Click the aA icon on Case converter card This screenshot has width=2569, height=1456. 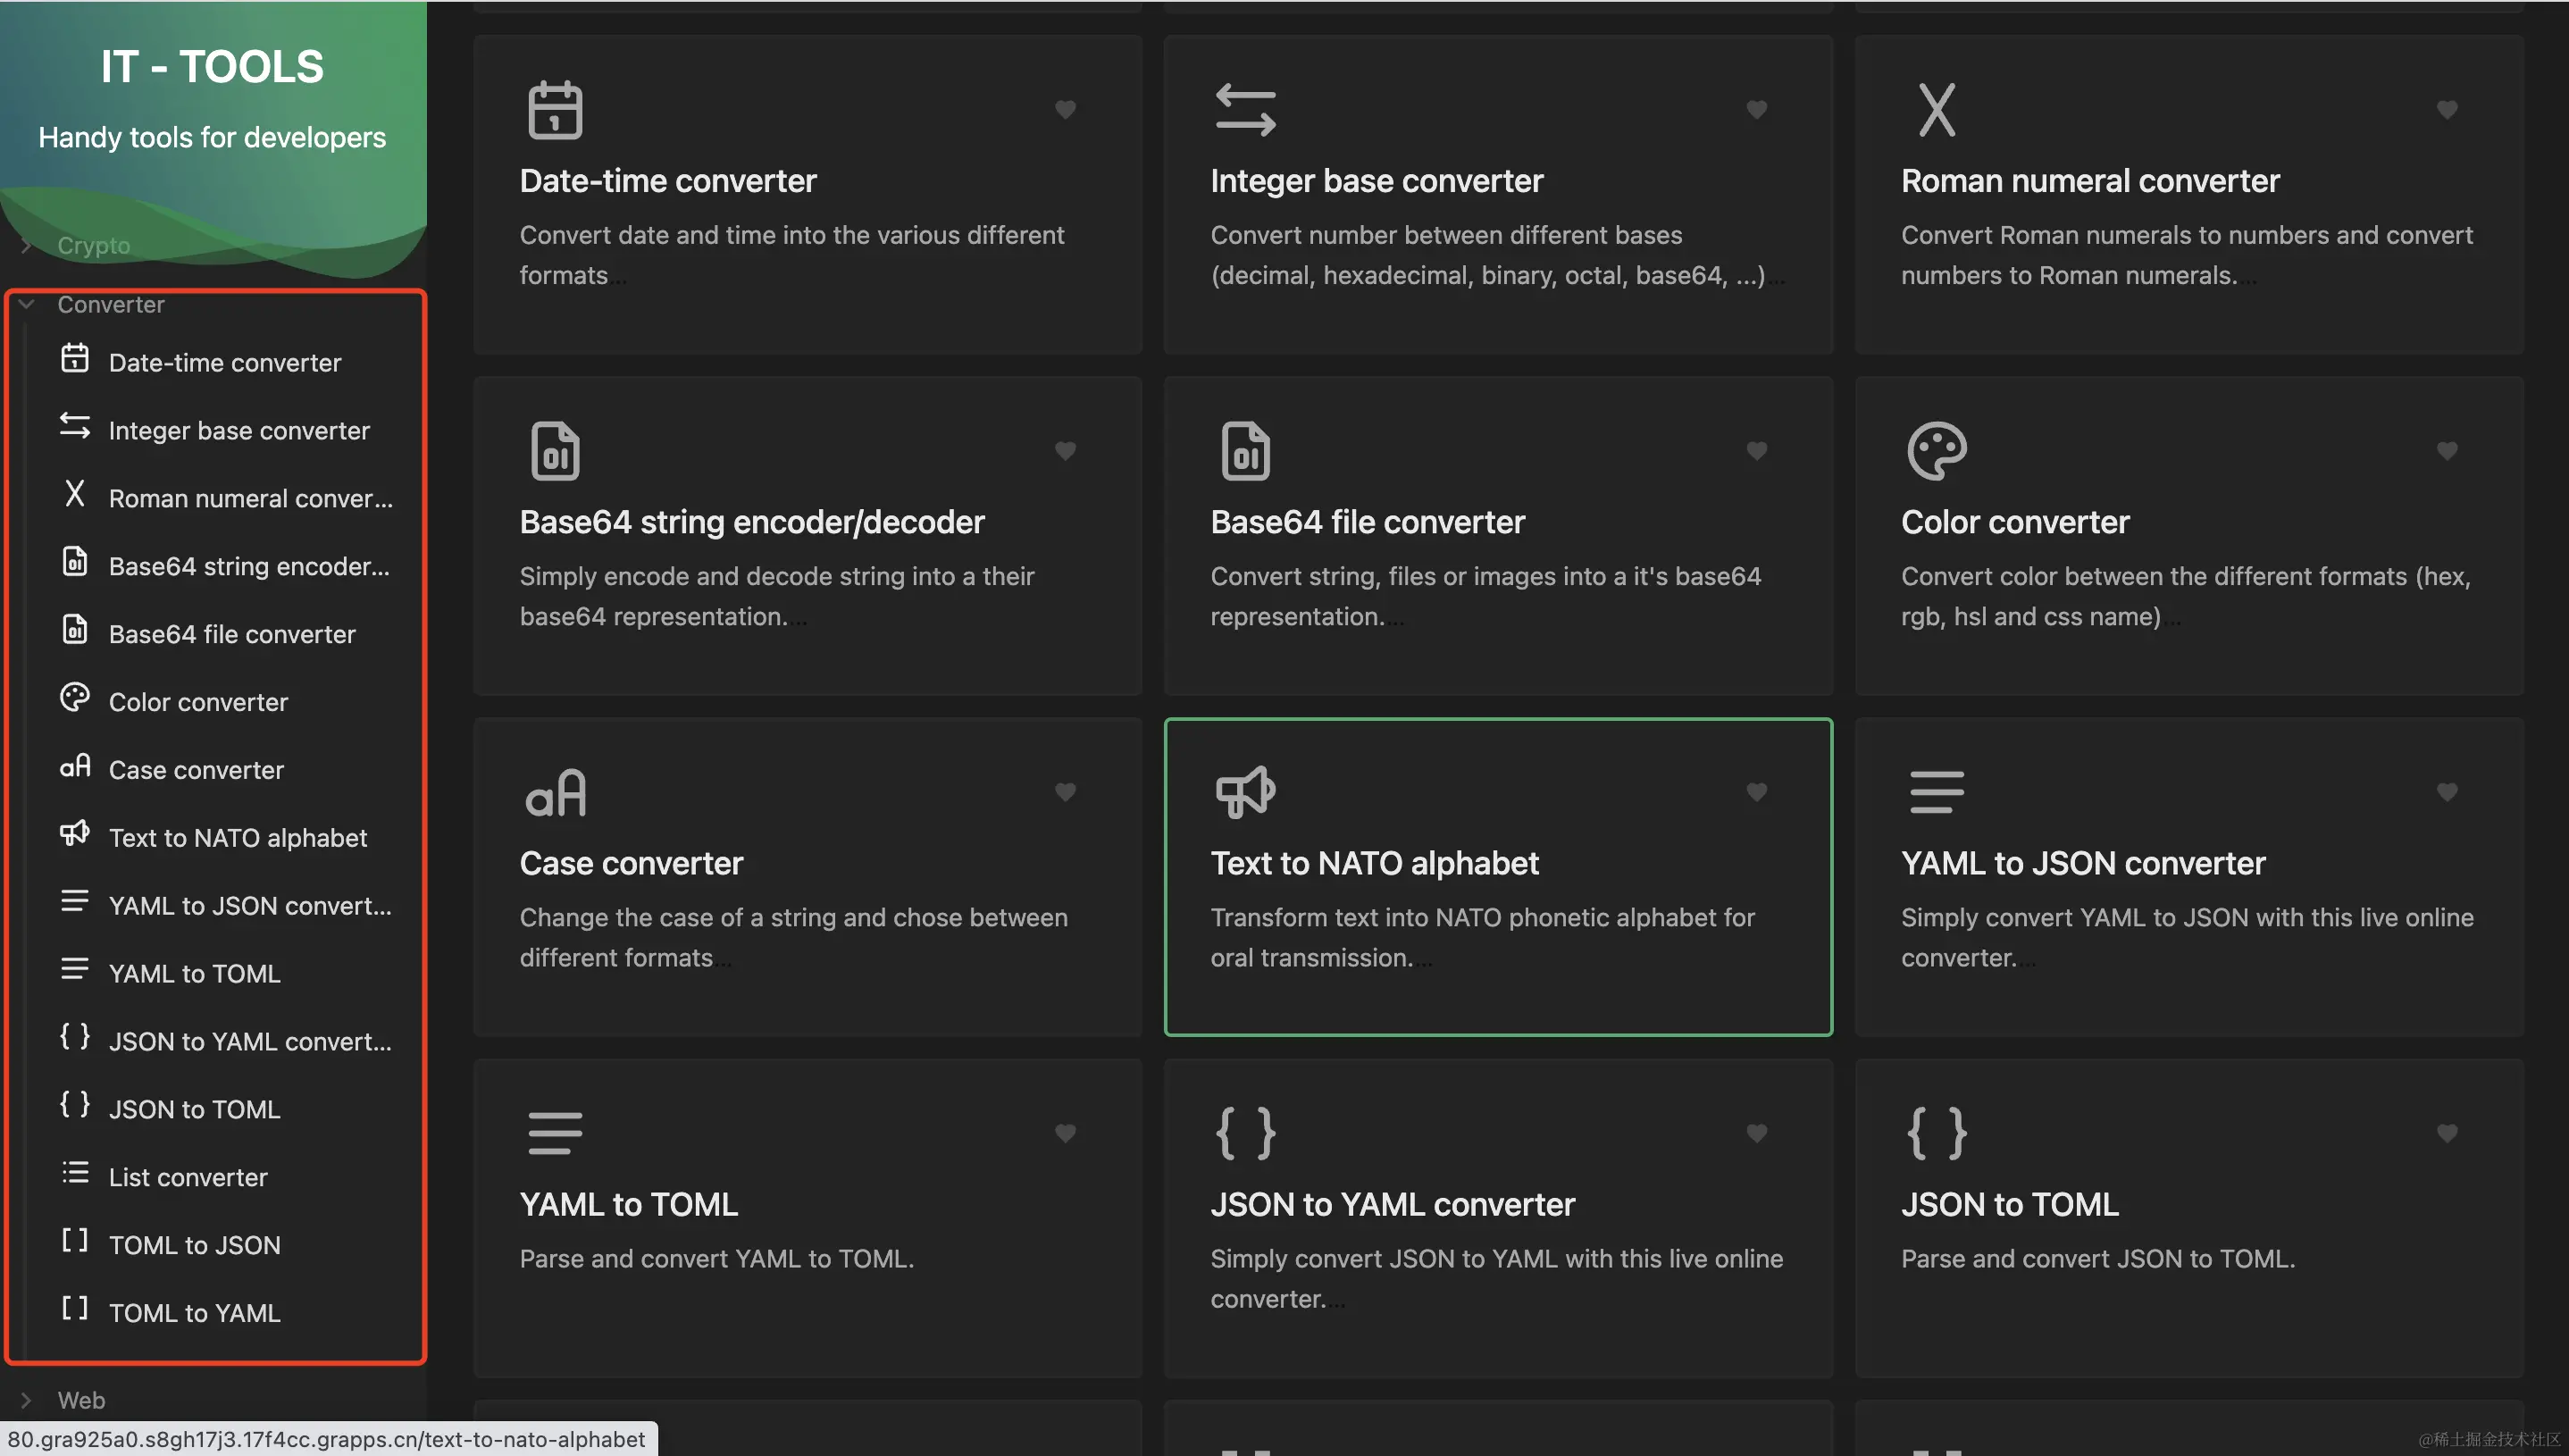click(555, 793)
